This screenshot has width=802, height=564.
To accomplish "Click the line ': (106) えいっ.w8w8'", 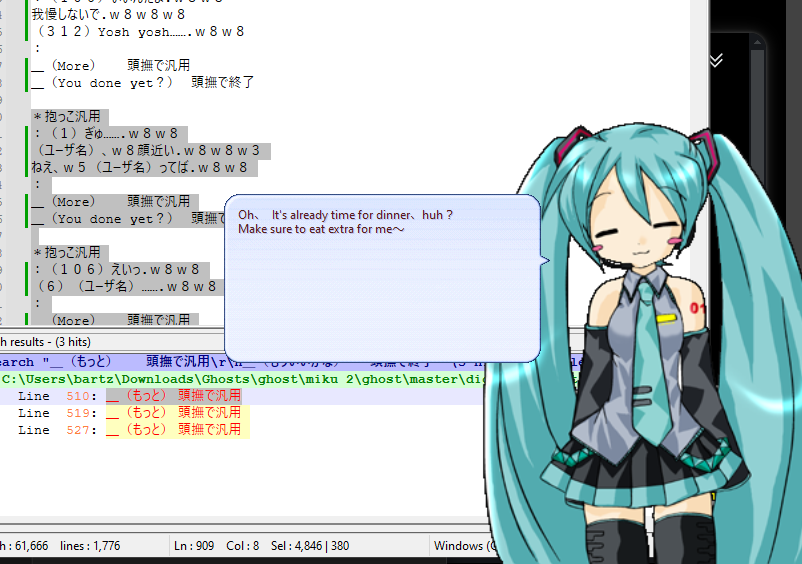I will 116,269.
